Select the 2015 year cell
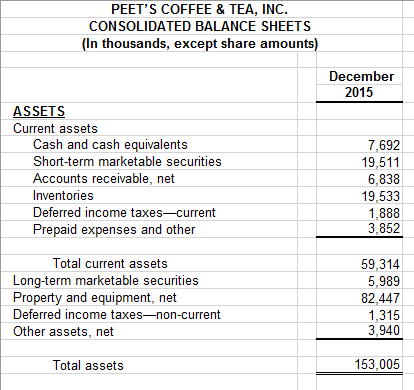The width and height of the screenshot is (414, 390). [359, 92]
